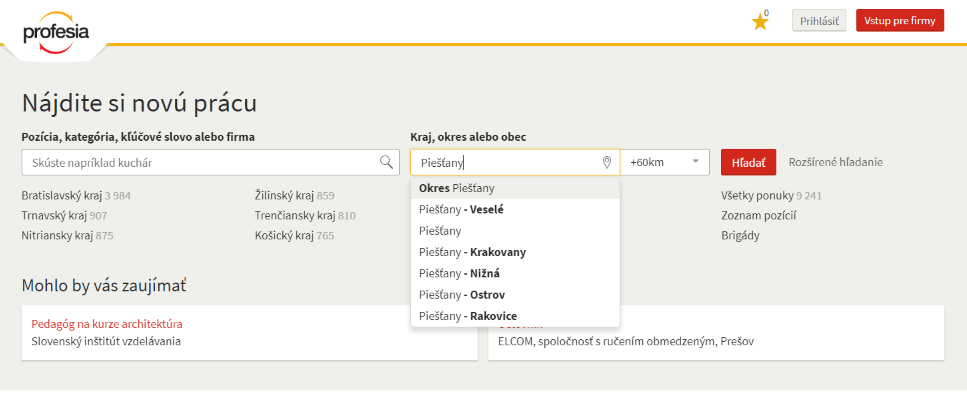Select Piešťany - Ostrov suggestion
This screenshot has height=407, width=967.
[x=515, y=295]
